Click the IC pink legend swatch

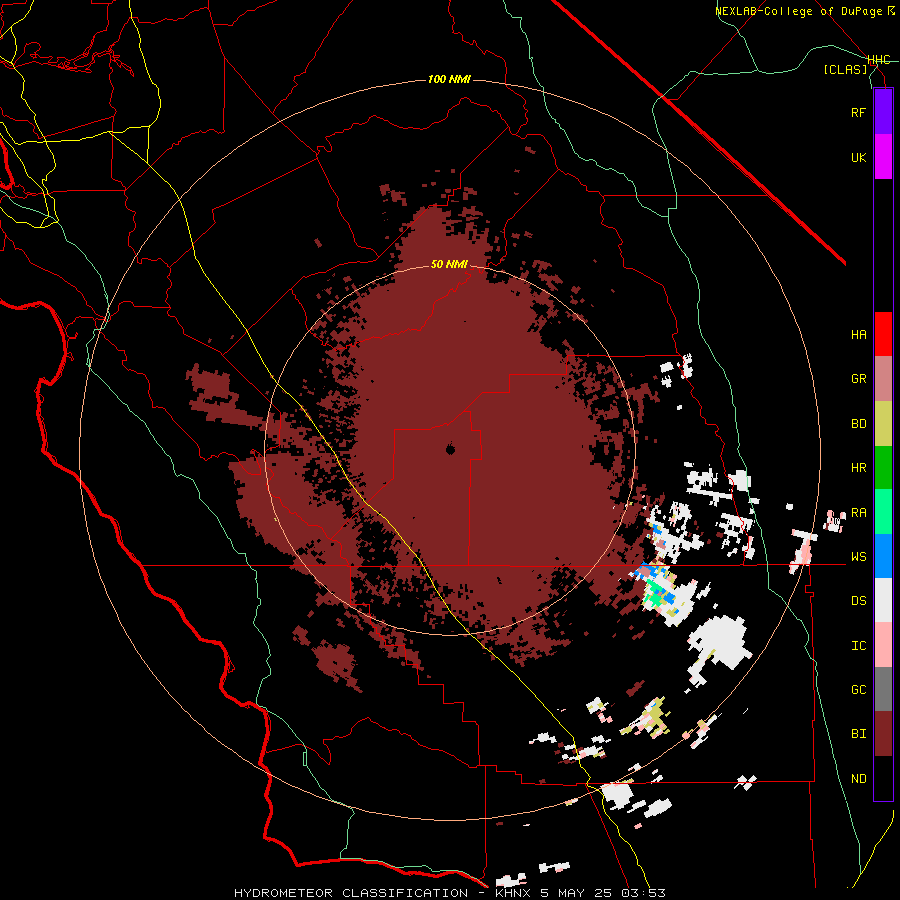[x=883, y=645]
